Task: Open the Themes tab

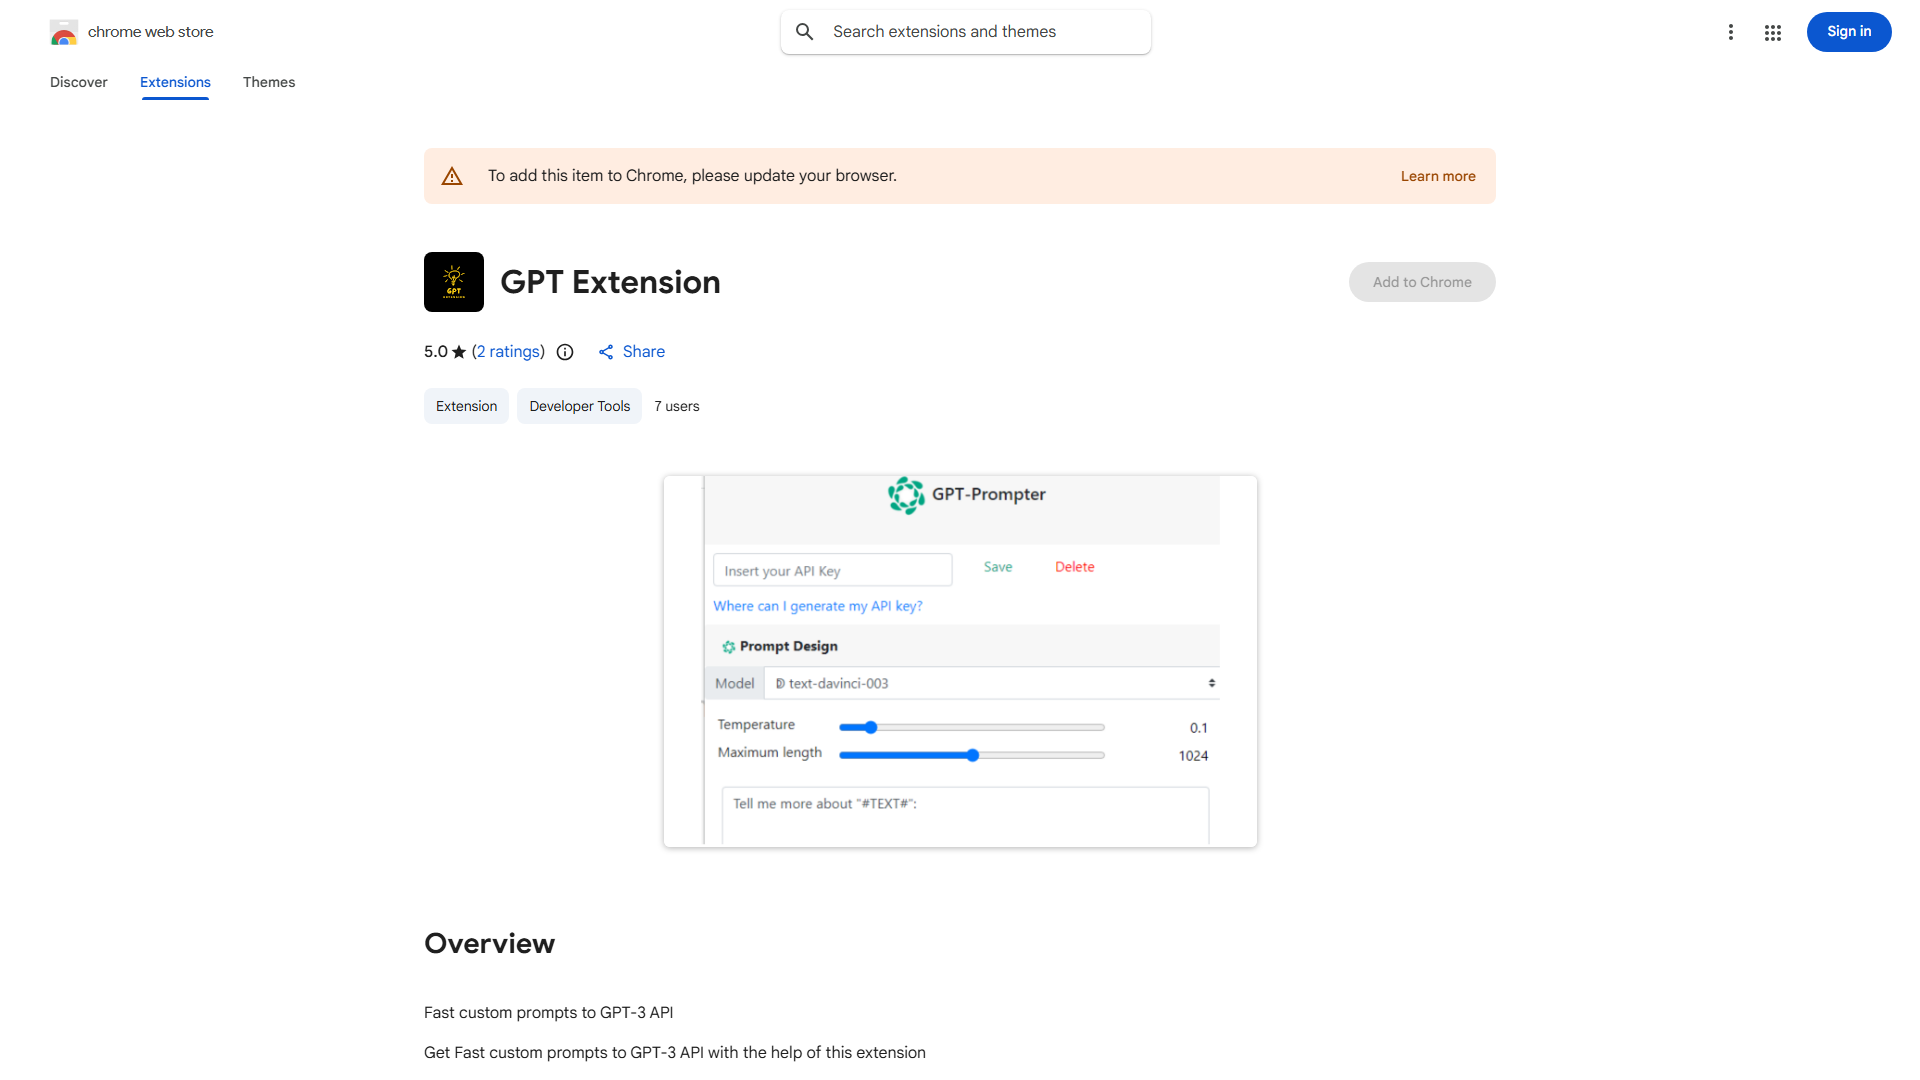Action: click(x=269, y=82)
